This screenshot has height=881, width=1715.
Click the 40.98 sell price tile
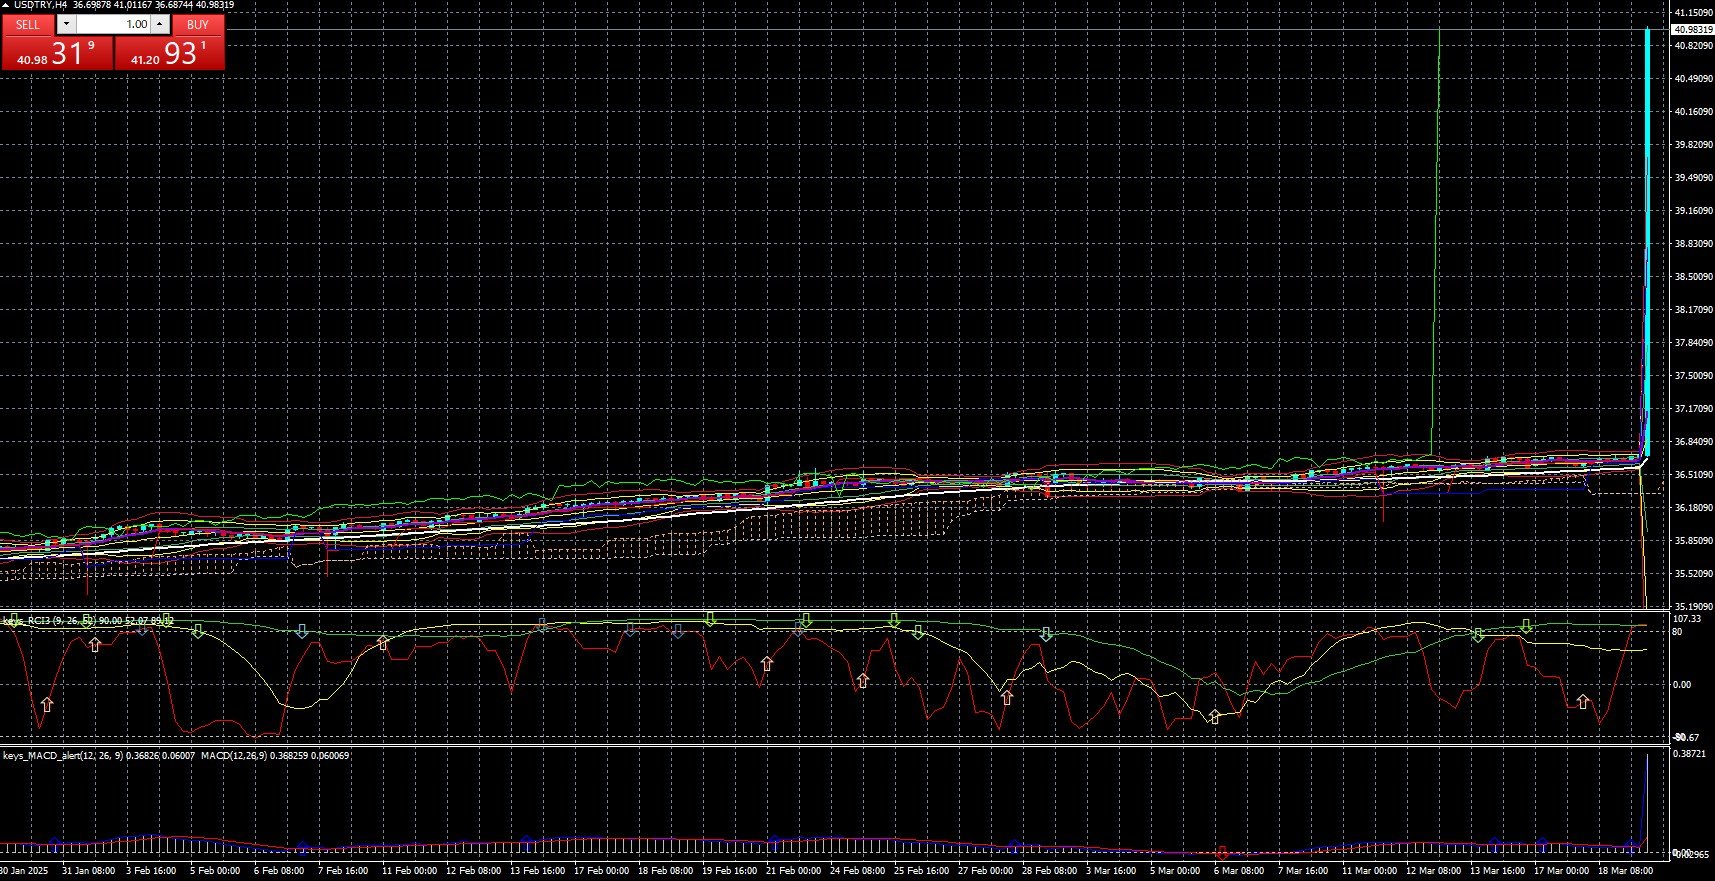coord(57,53)
